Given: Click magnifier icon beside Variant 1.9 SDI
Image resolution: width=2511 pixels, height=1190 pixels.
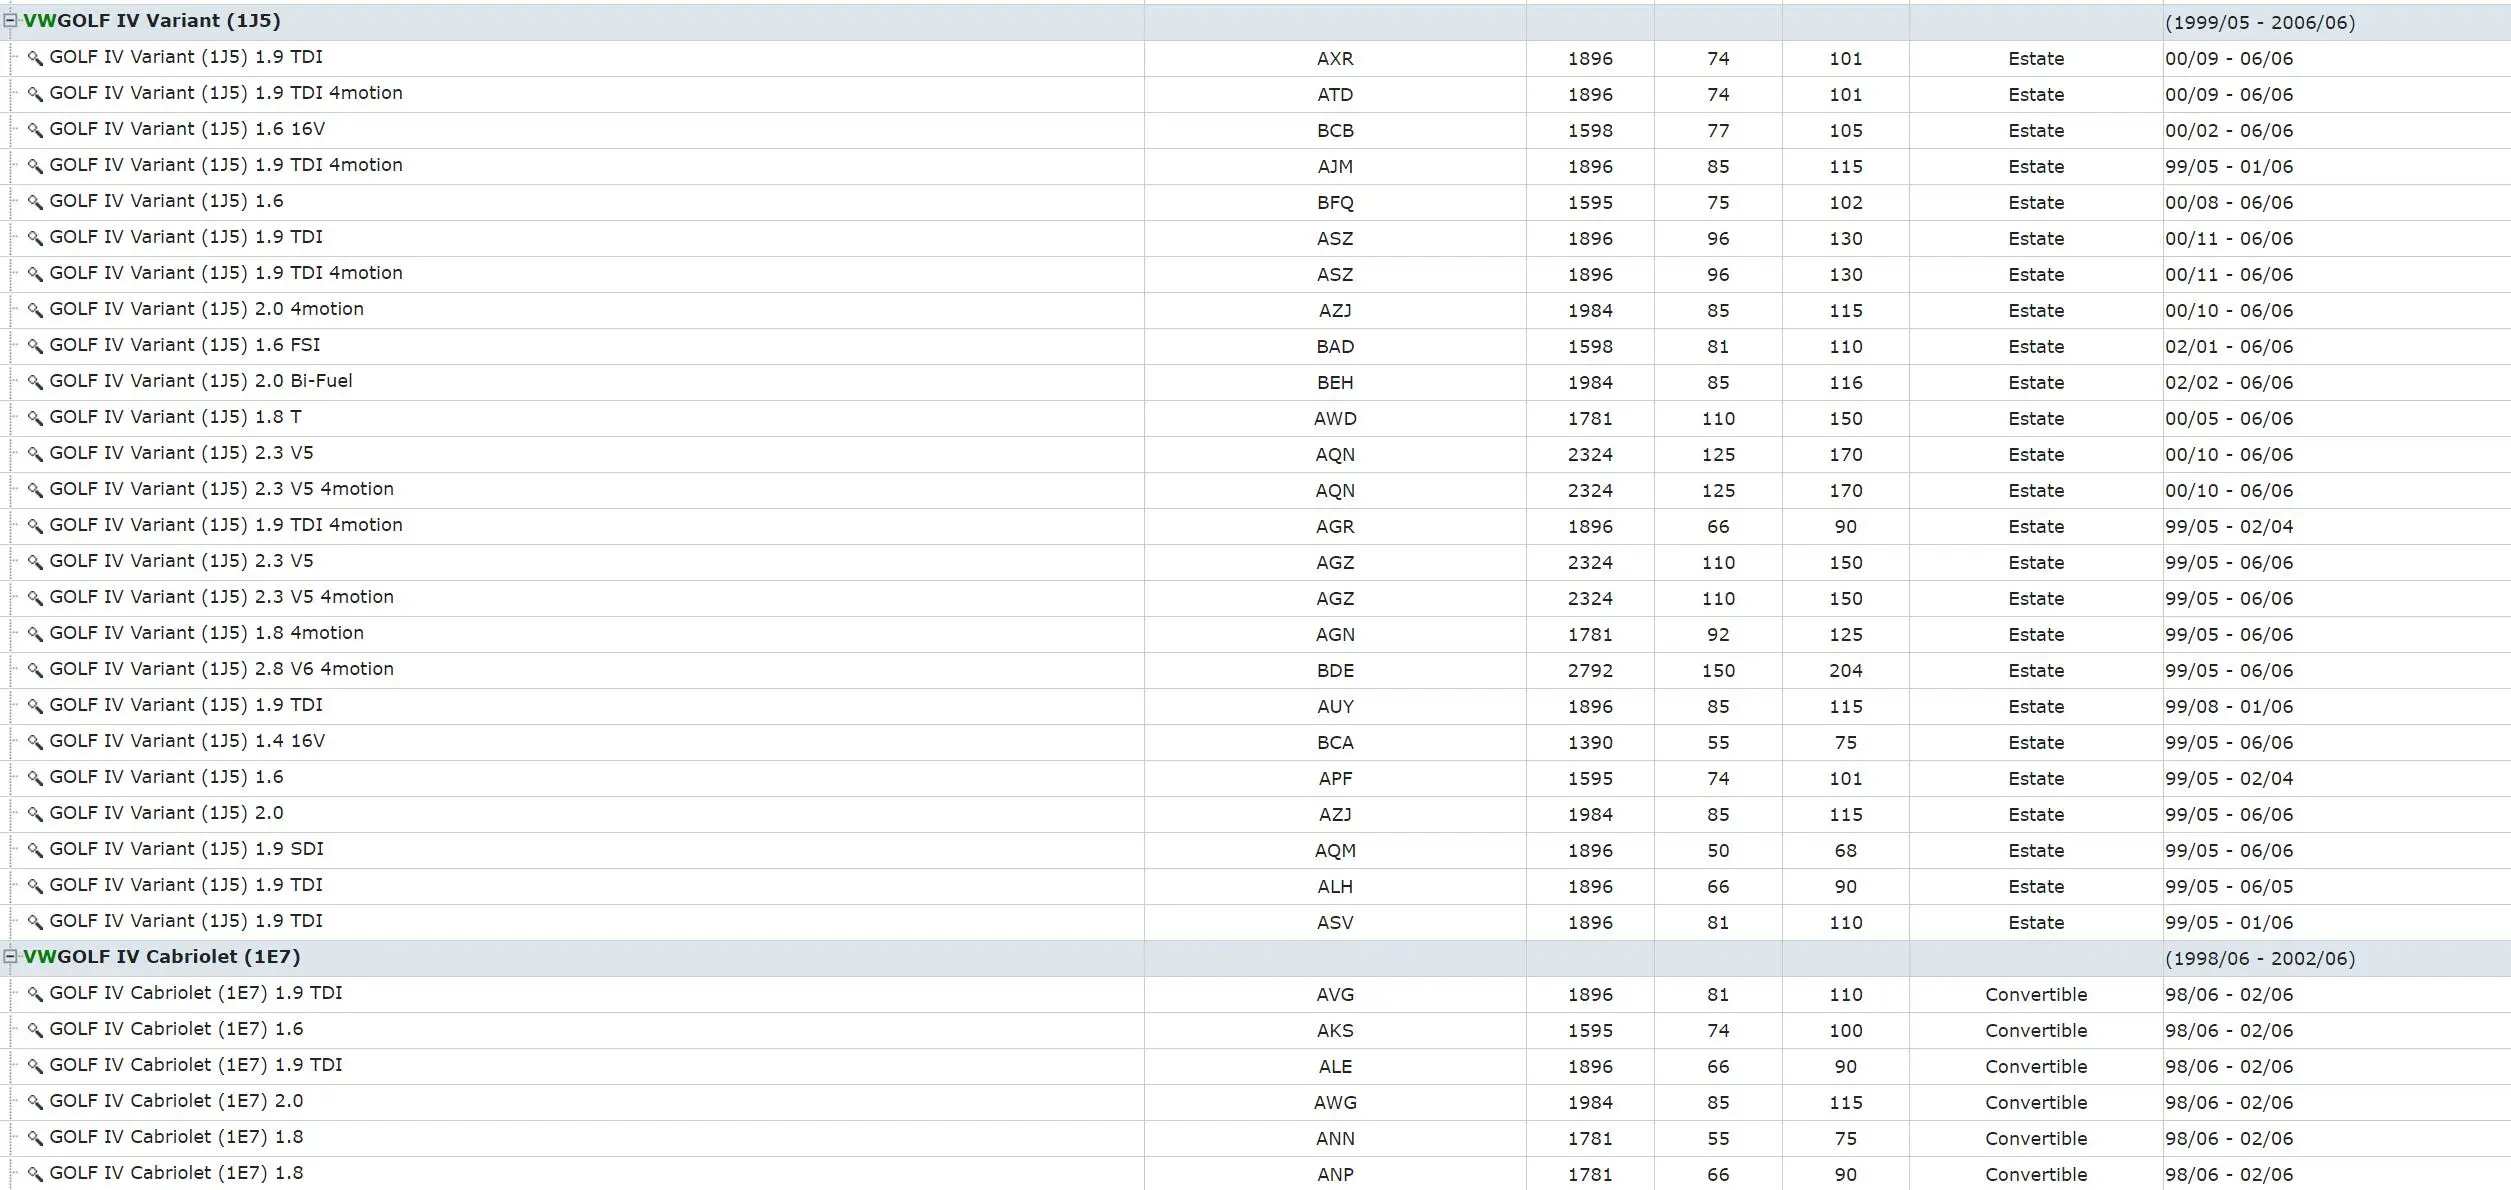Looking at the screenshot, I should pyautogui.click(x=35, y=850).
